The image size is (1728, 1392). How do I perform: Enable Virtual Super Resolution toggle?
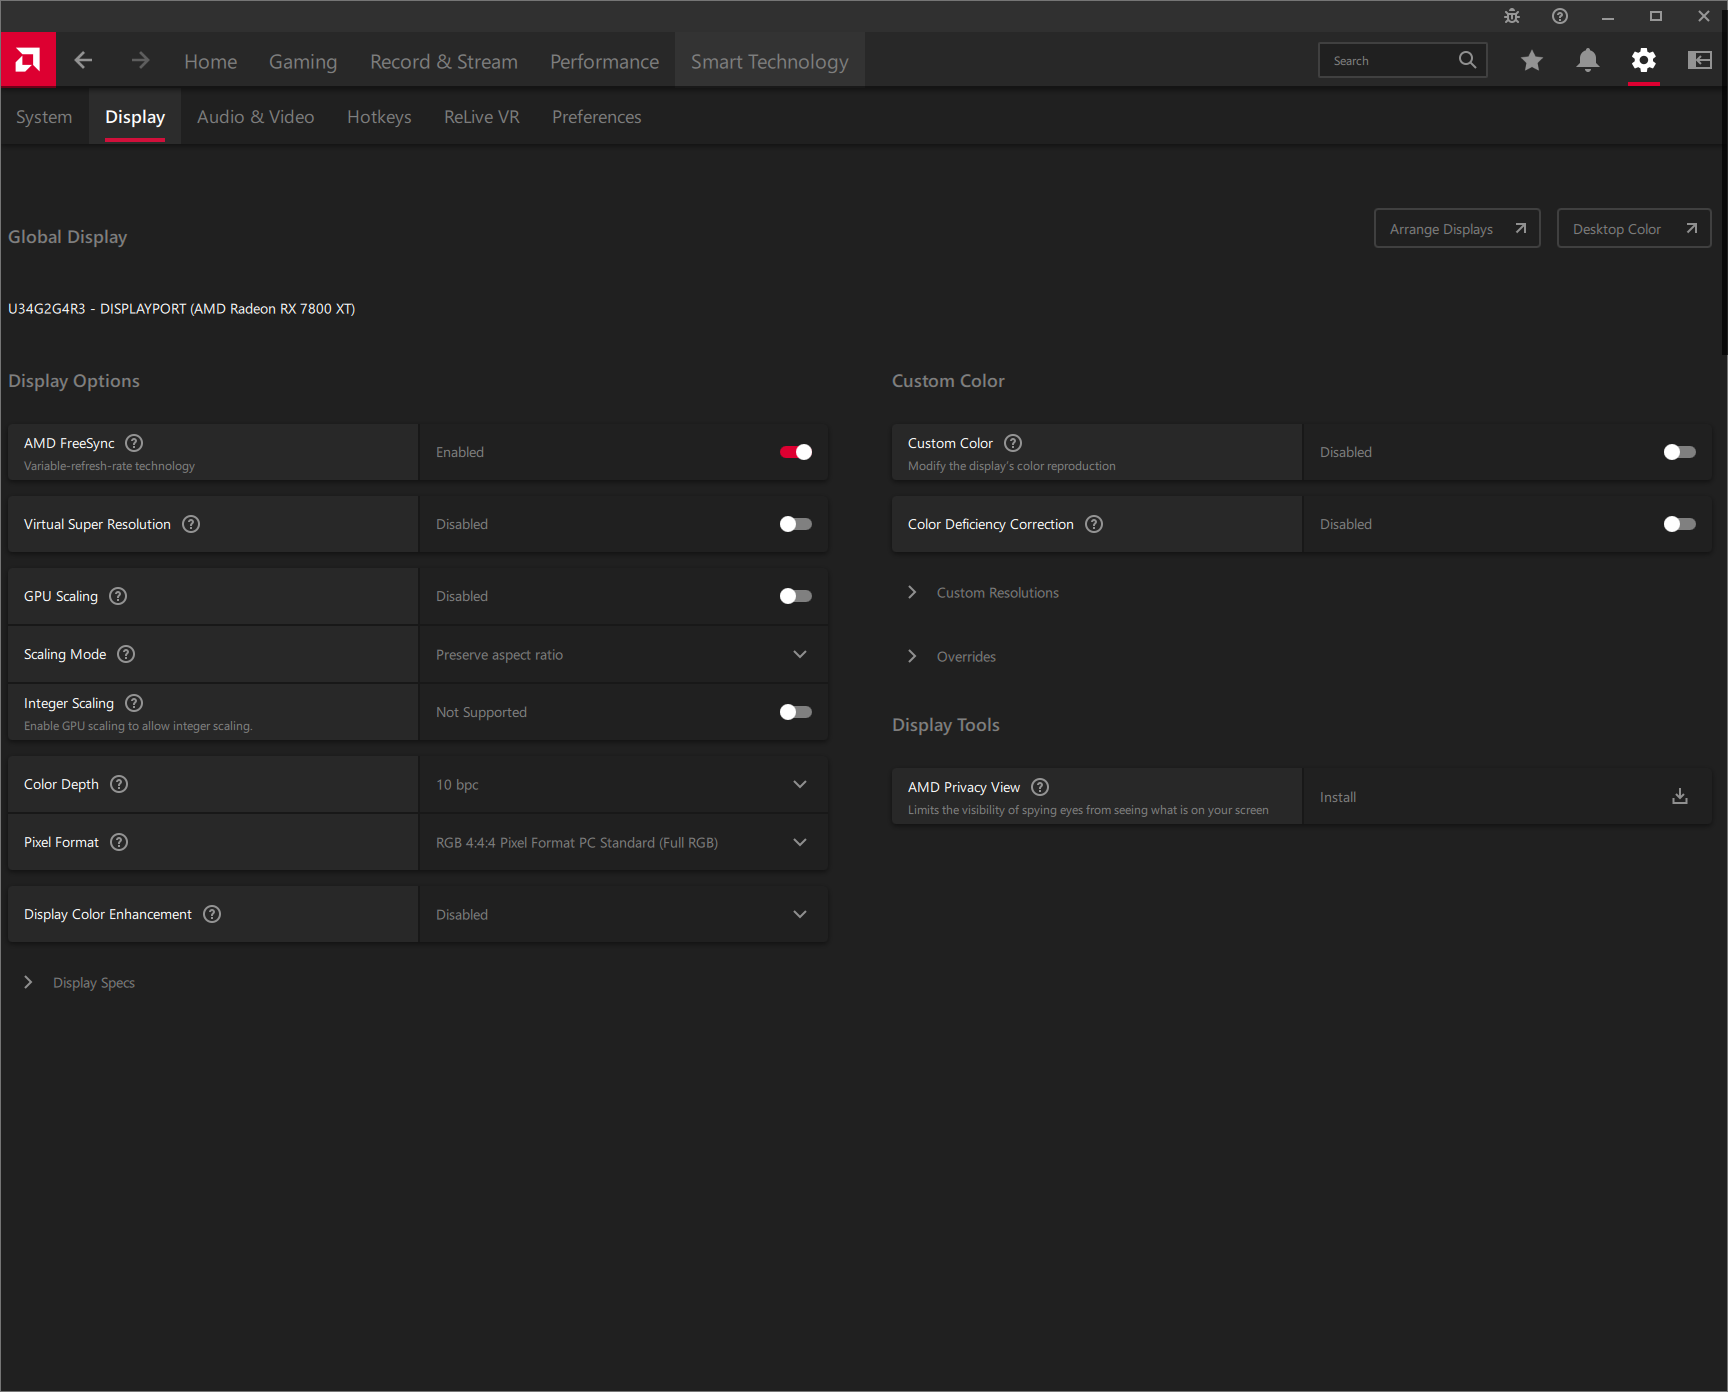click(796, 524)
